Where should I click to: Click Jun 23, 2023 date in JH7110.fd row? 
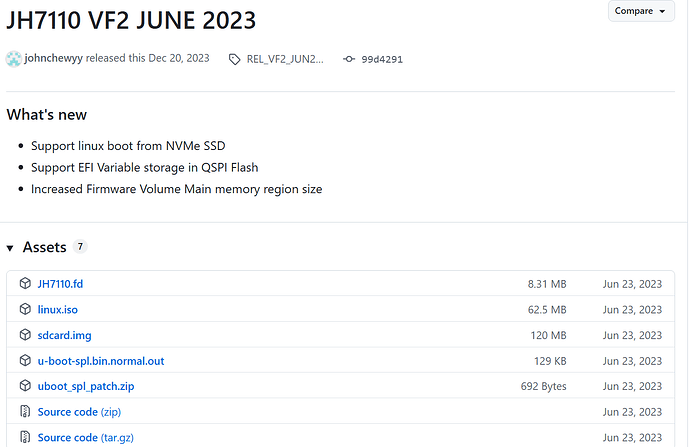coord(632,284)
